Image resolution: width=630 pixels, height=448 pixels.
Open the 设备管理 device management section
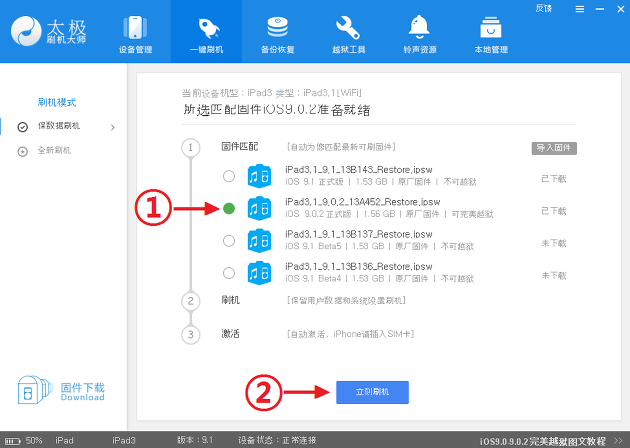(135, 34)
